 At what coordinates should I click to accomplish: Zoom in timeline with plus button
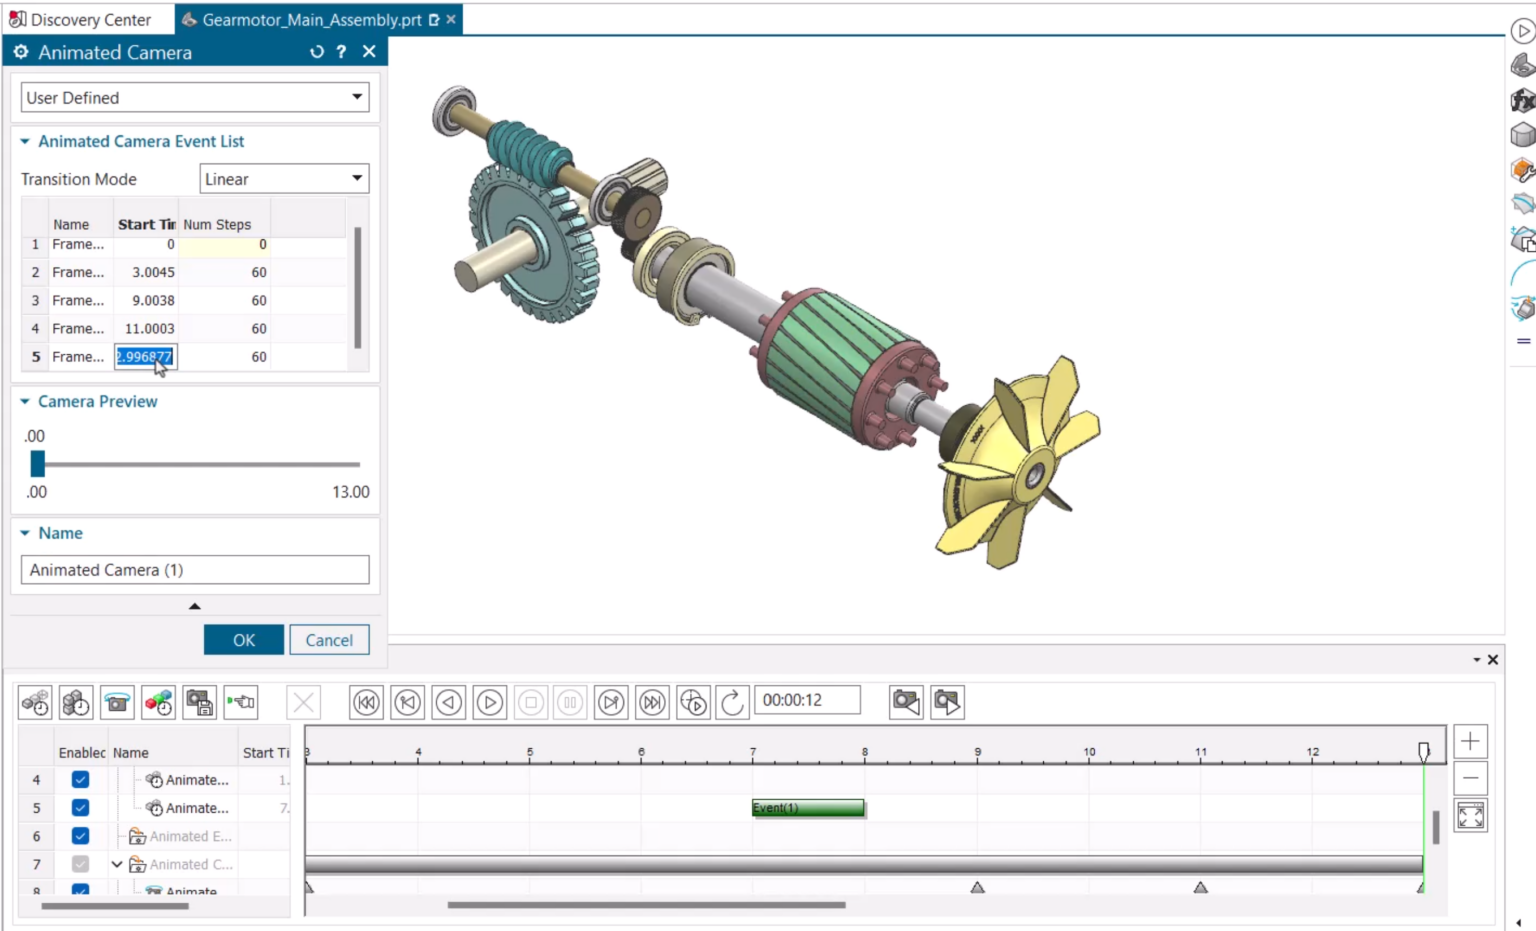[1470, 741]
